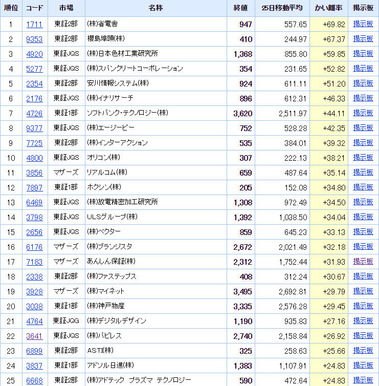Viewport: 379px width, 386px height.
Task: Select the moving average 2,511.97 cell
Action: pos(282,113)
